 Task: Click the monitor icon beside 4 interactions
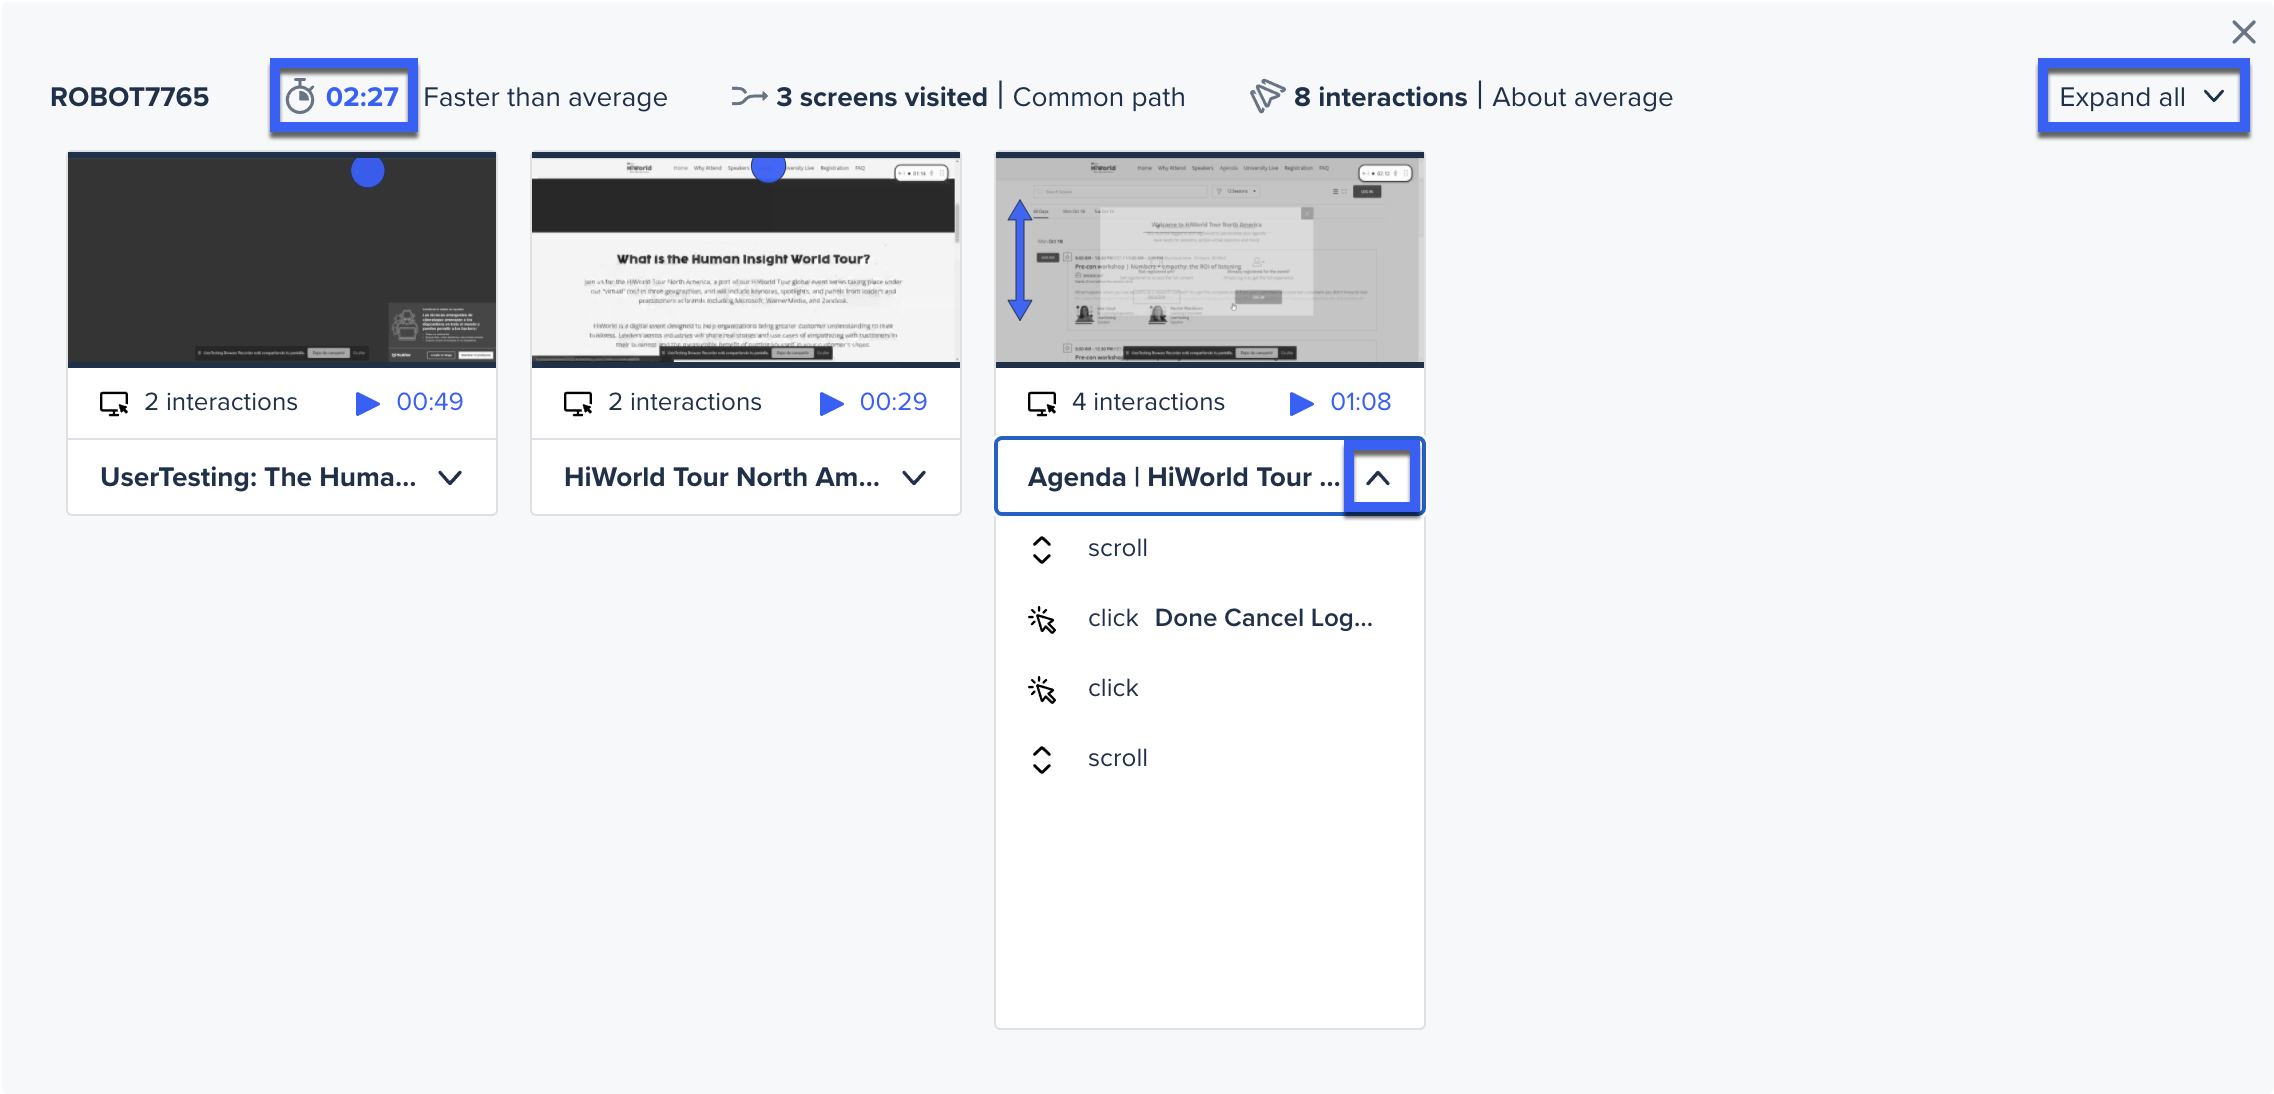pyautogui.click(x=1042, y=404)
